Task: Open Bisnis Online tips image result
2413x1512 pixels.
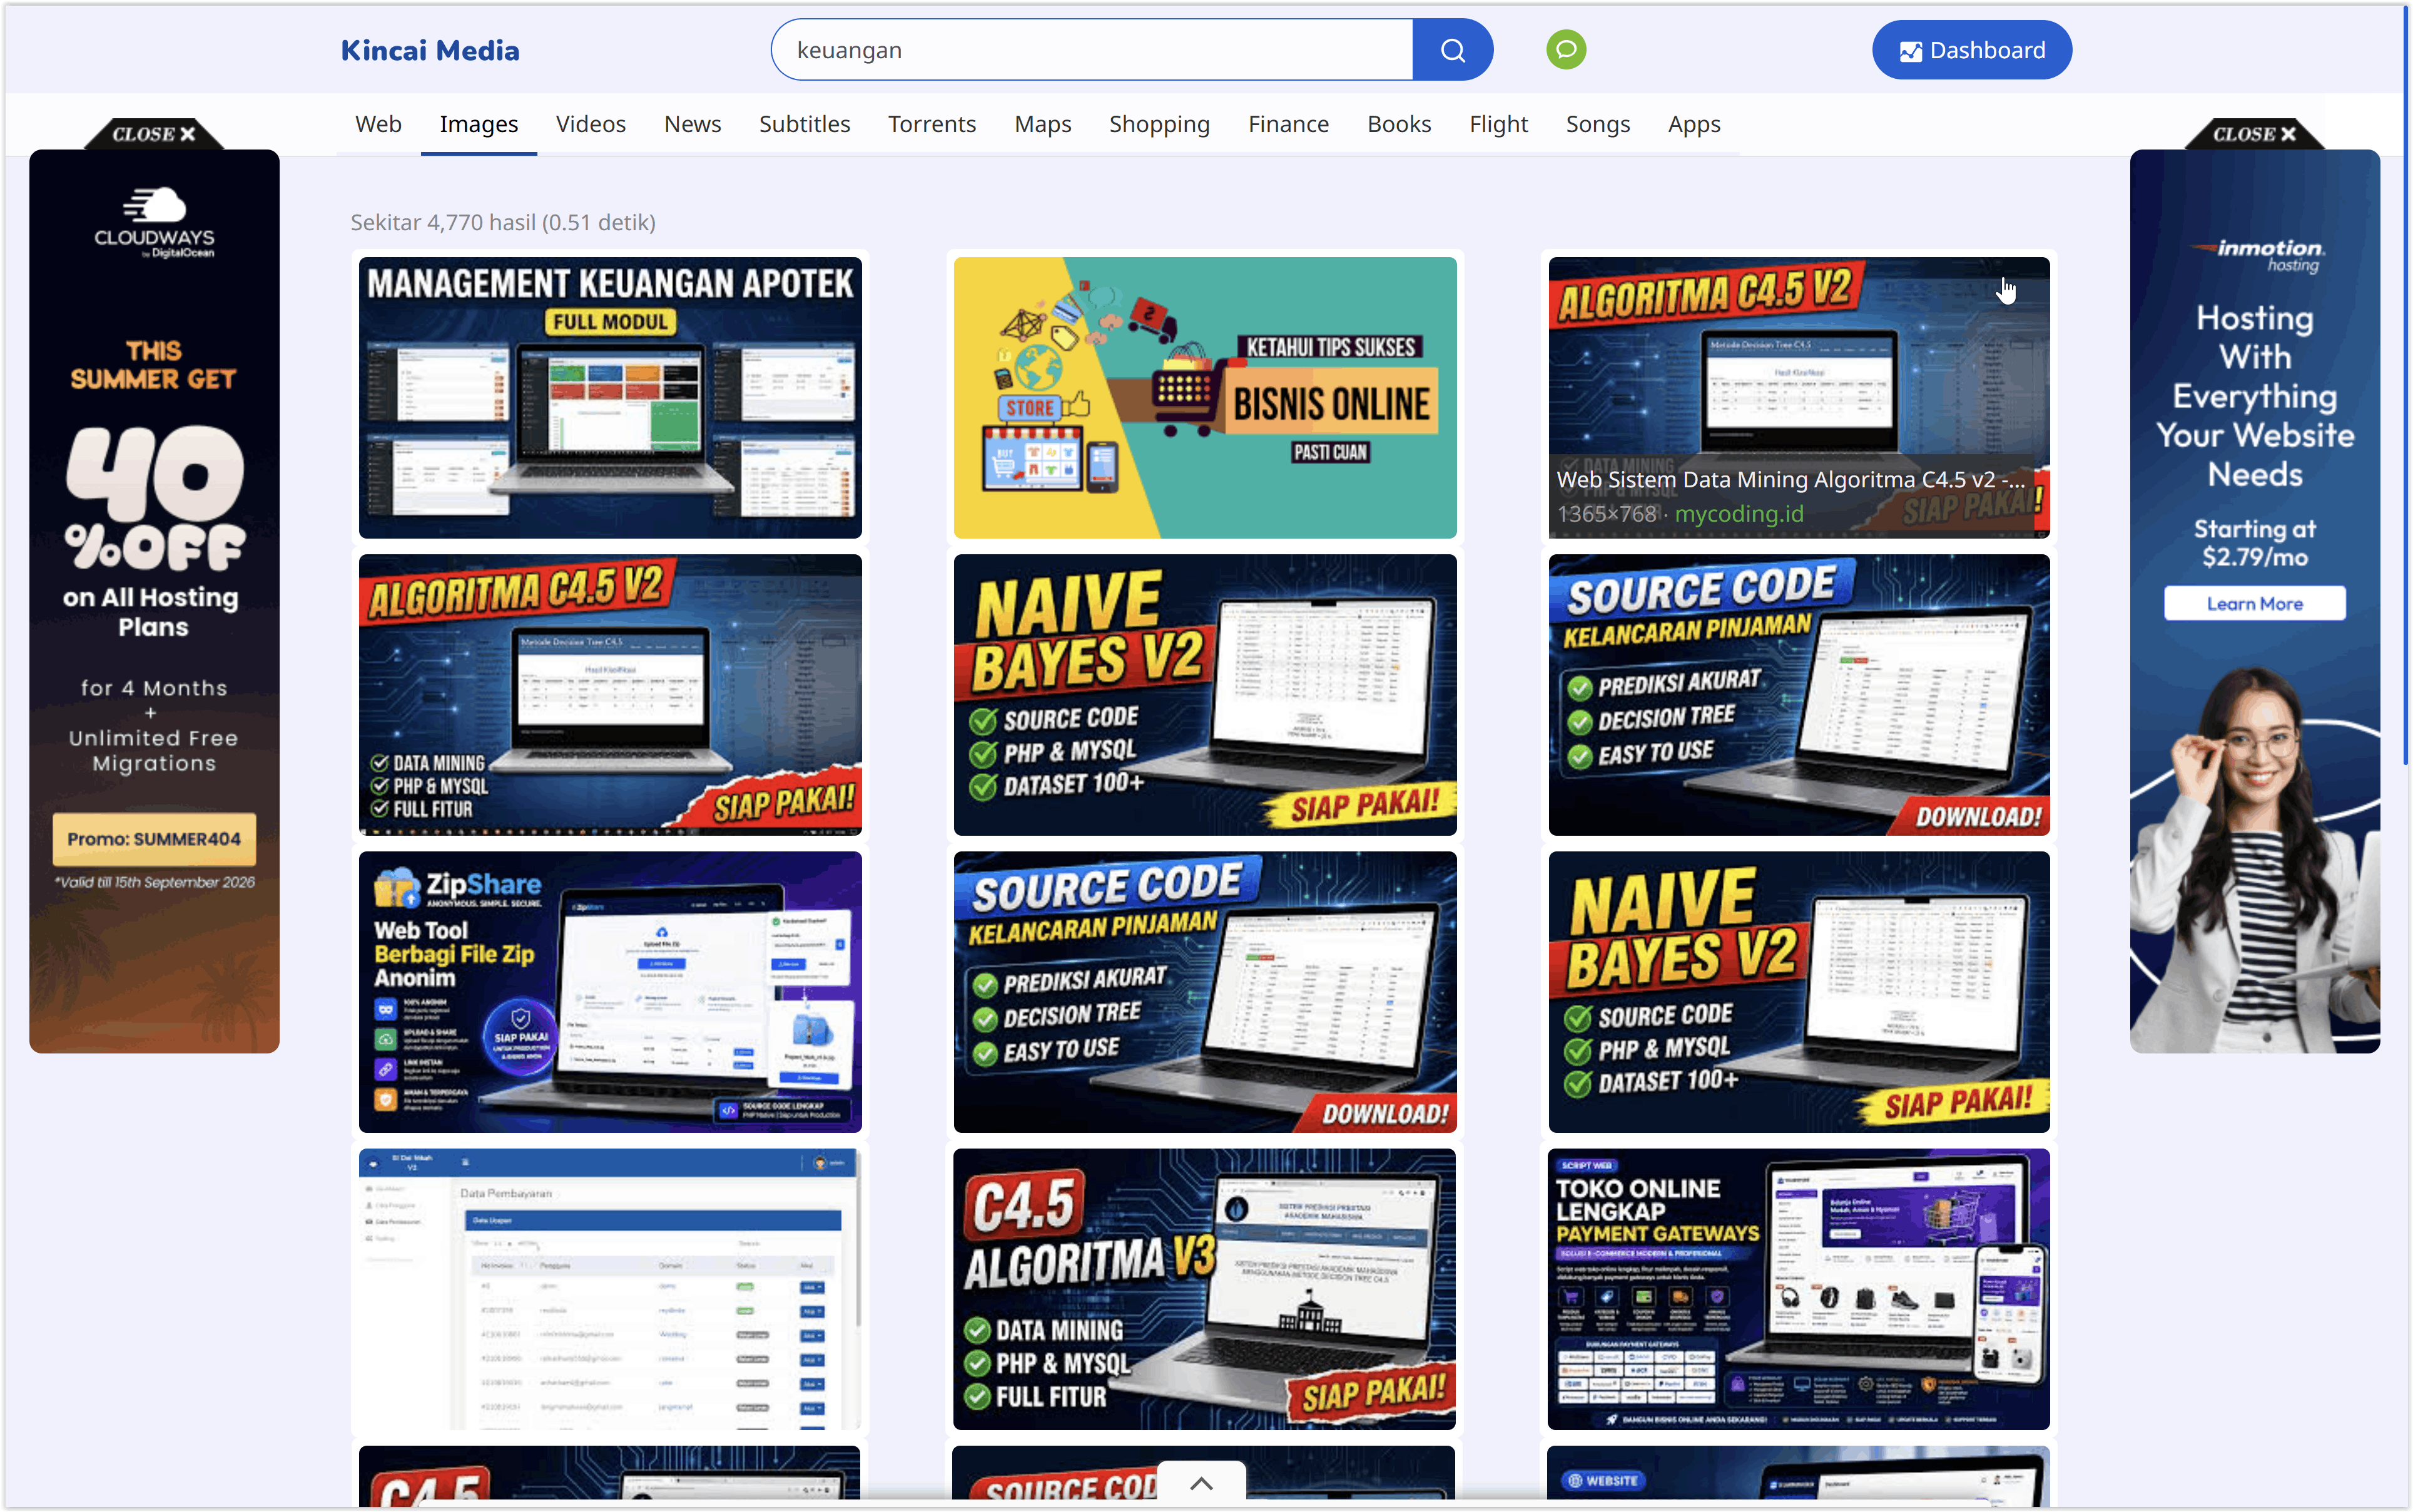Action: pos(1204,397)
